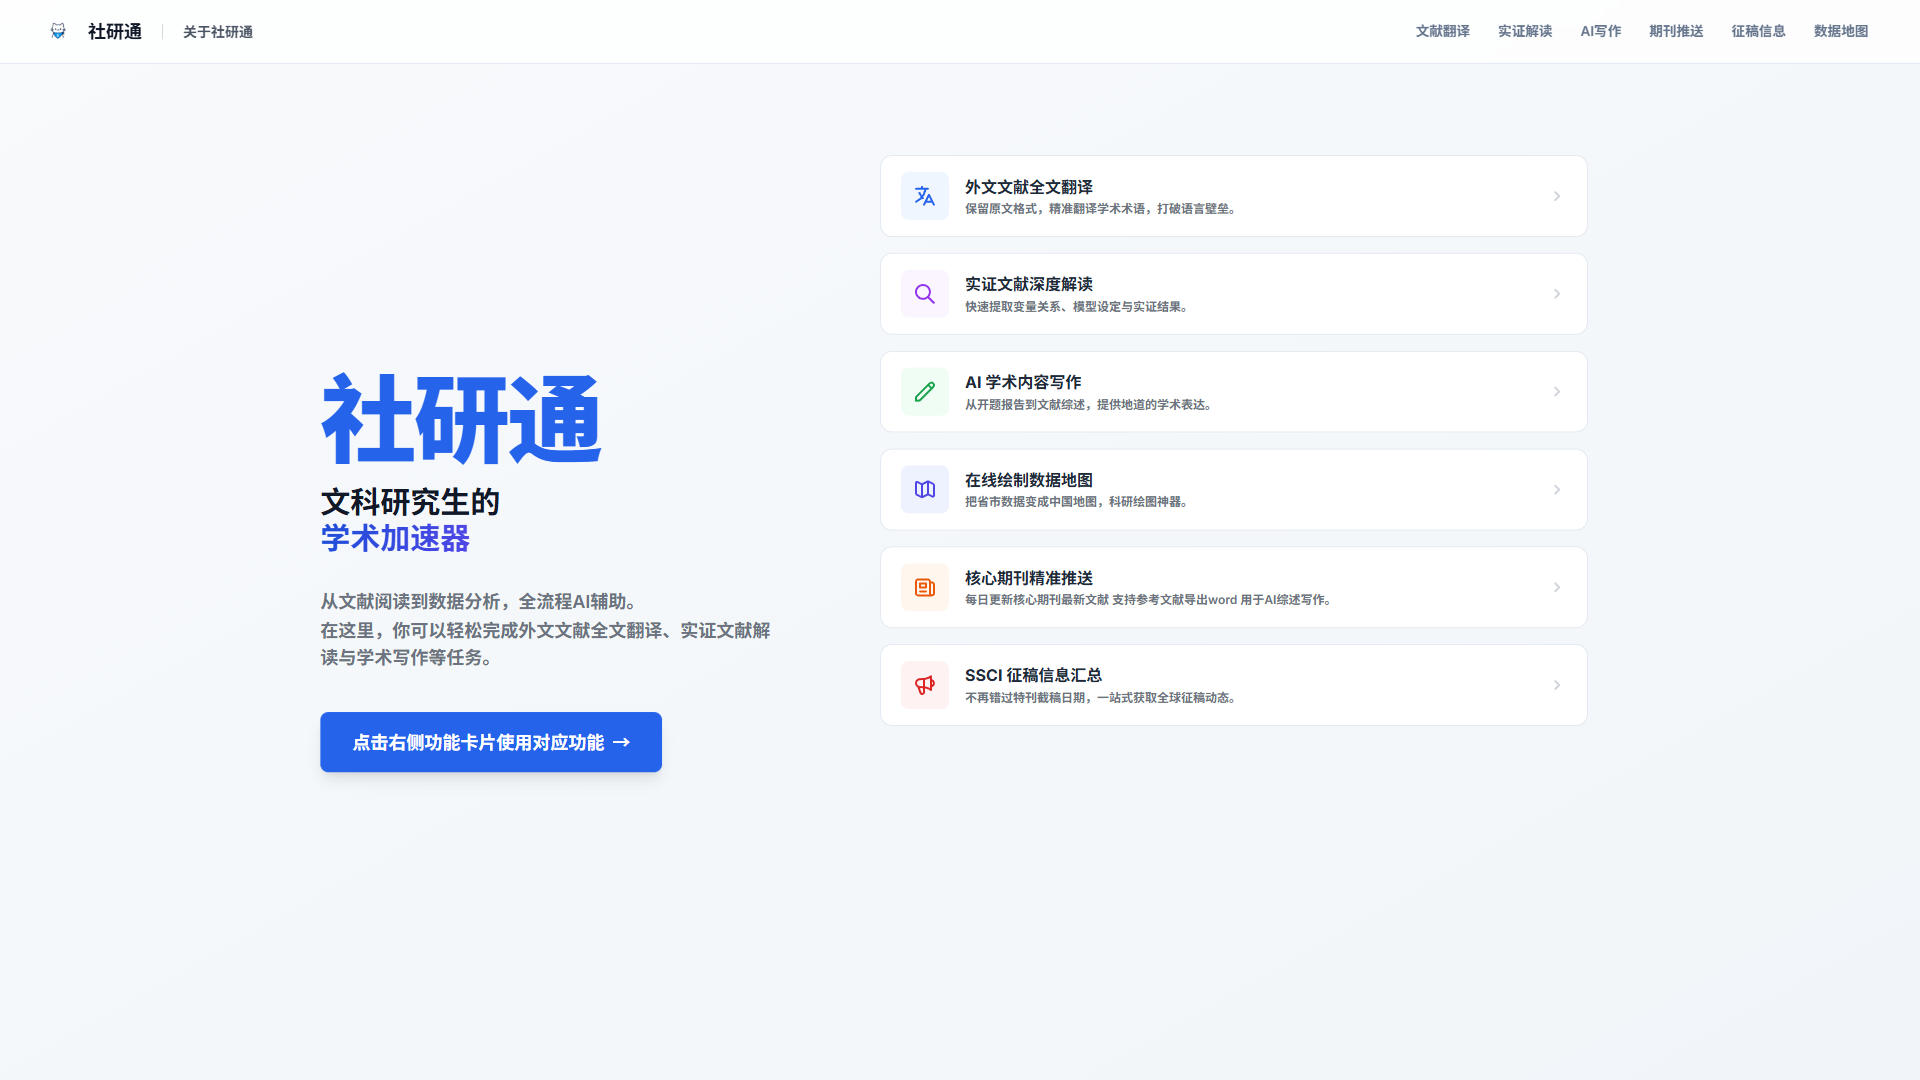Expand the chevron on the 在线绘制数据地图 card
Image resolution: width=1920 pixels, height=1080 pixels.
coord(1556,490)
